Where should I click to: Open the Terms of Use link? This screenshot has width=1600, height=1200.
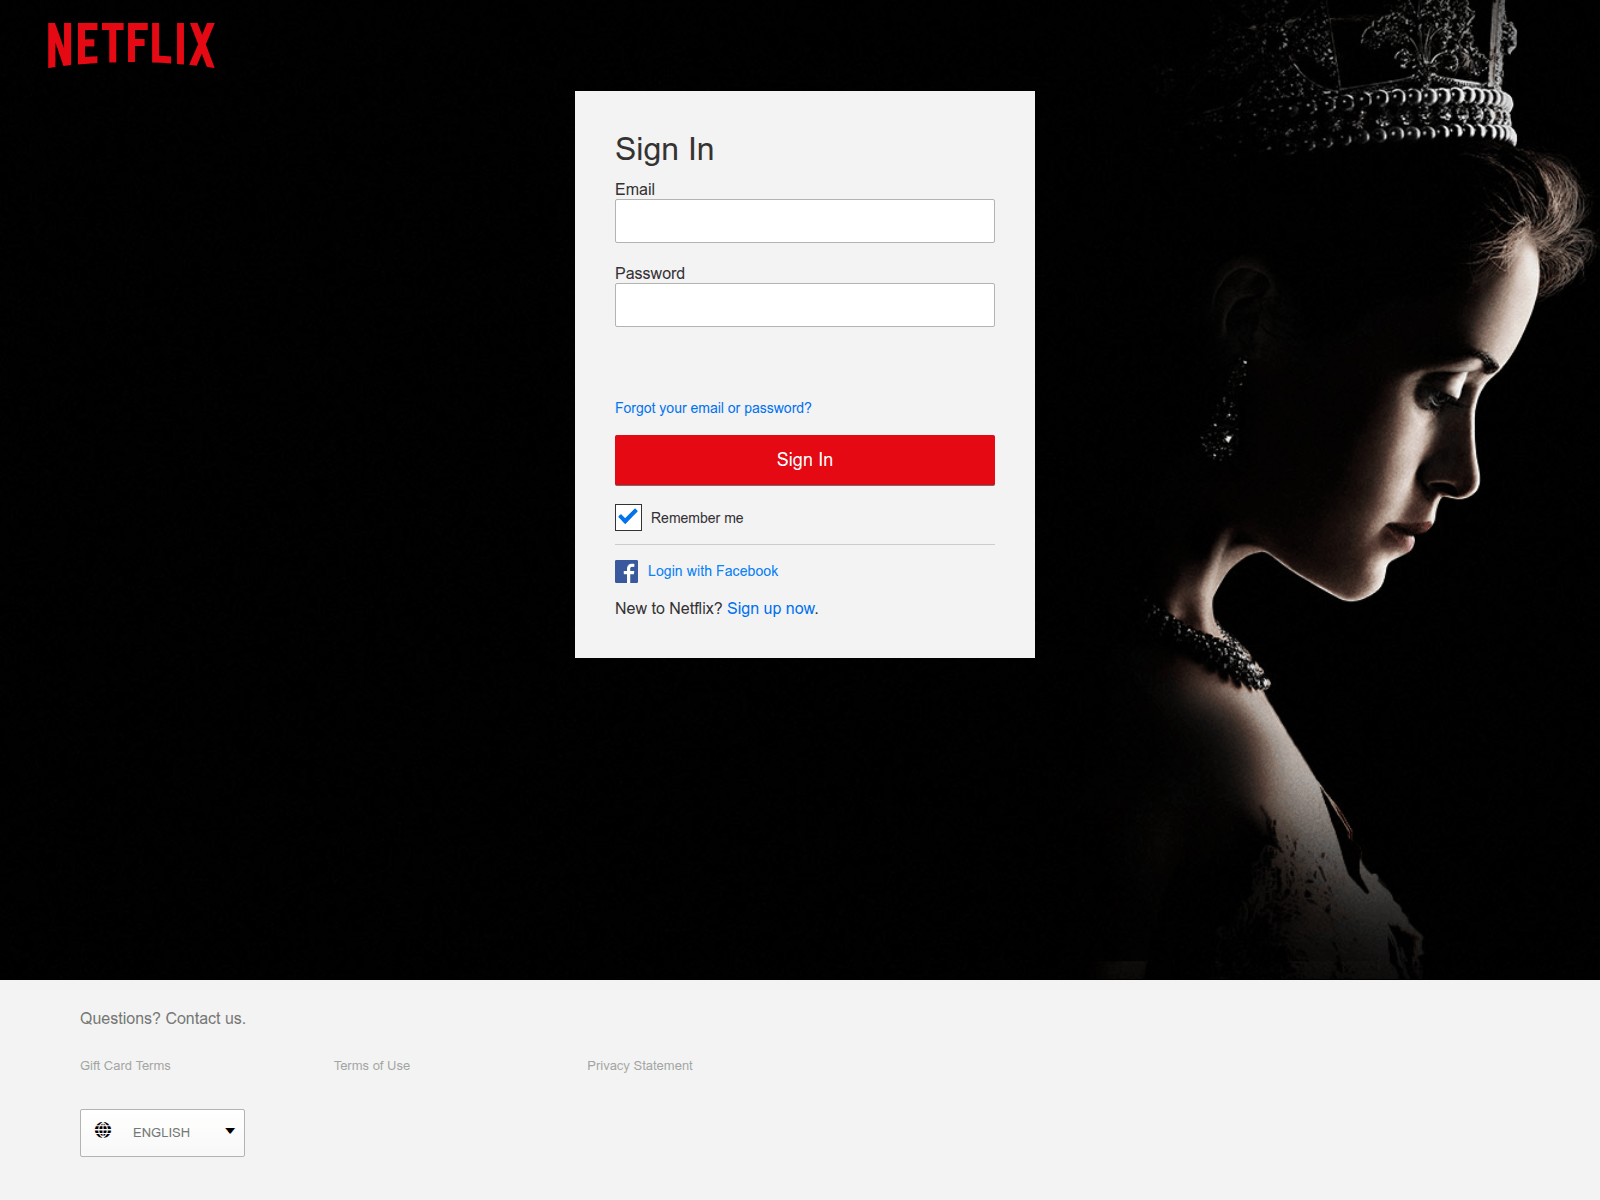[372, 1066]
